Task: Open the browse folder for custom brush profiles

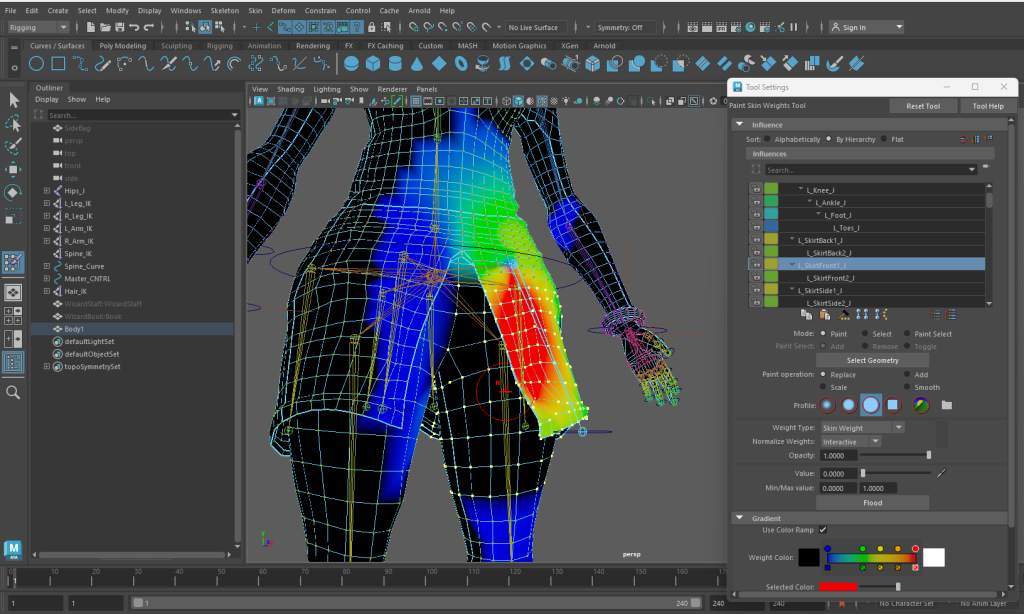Action: click(946, 405)
